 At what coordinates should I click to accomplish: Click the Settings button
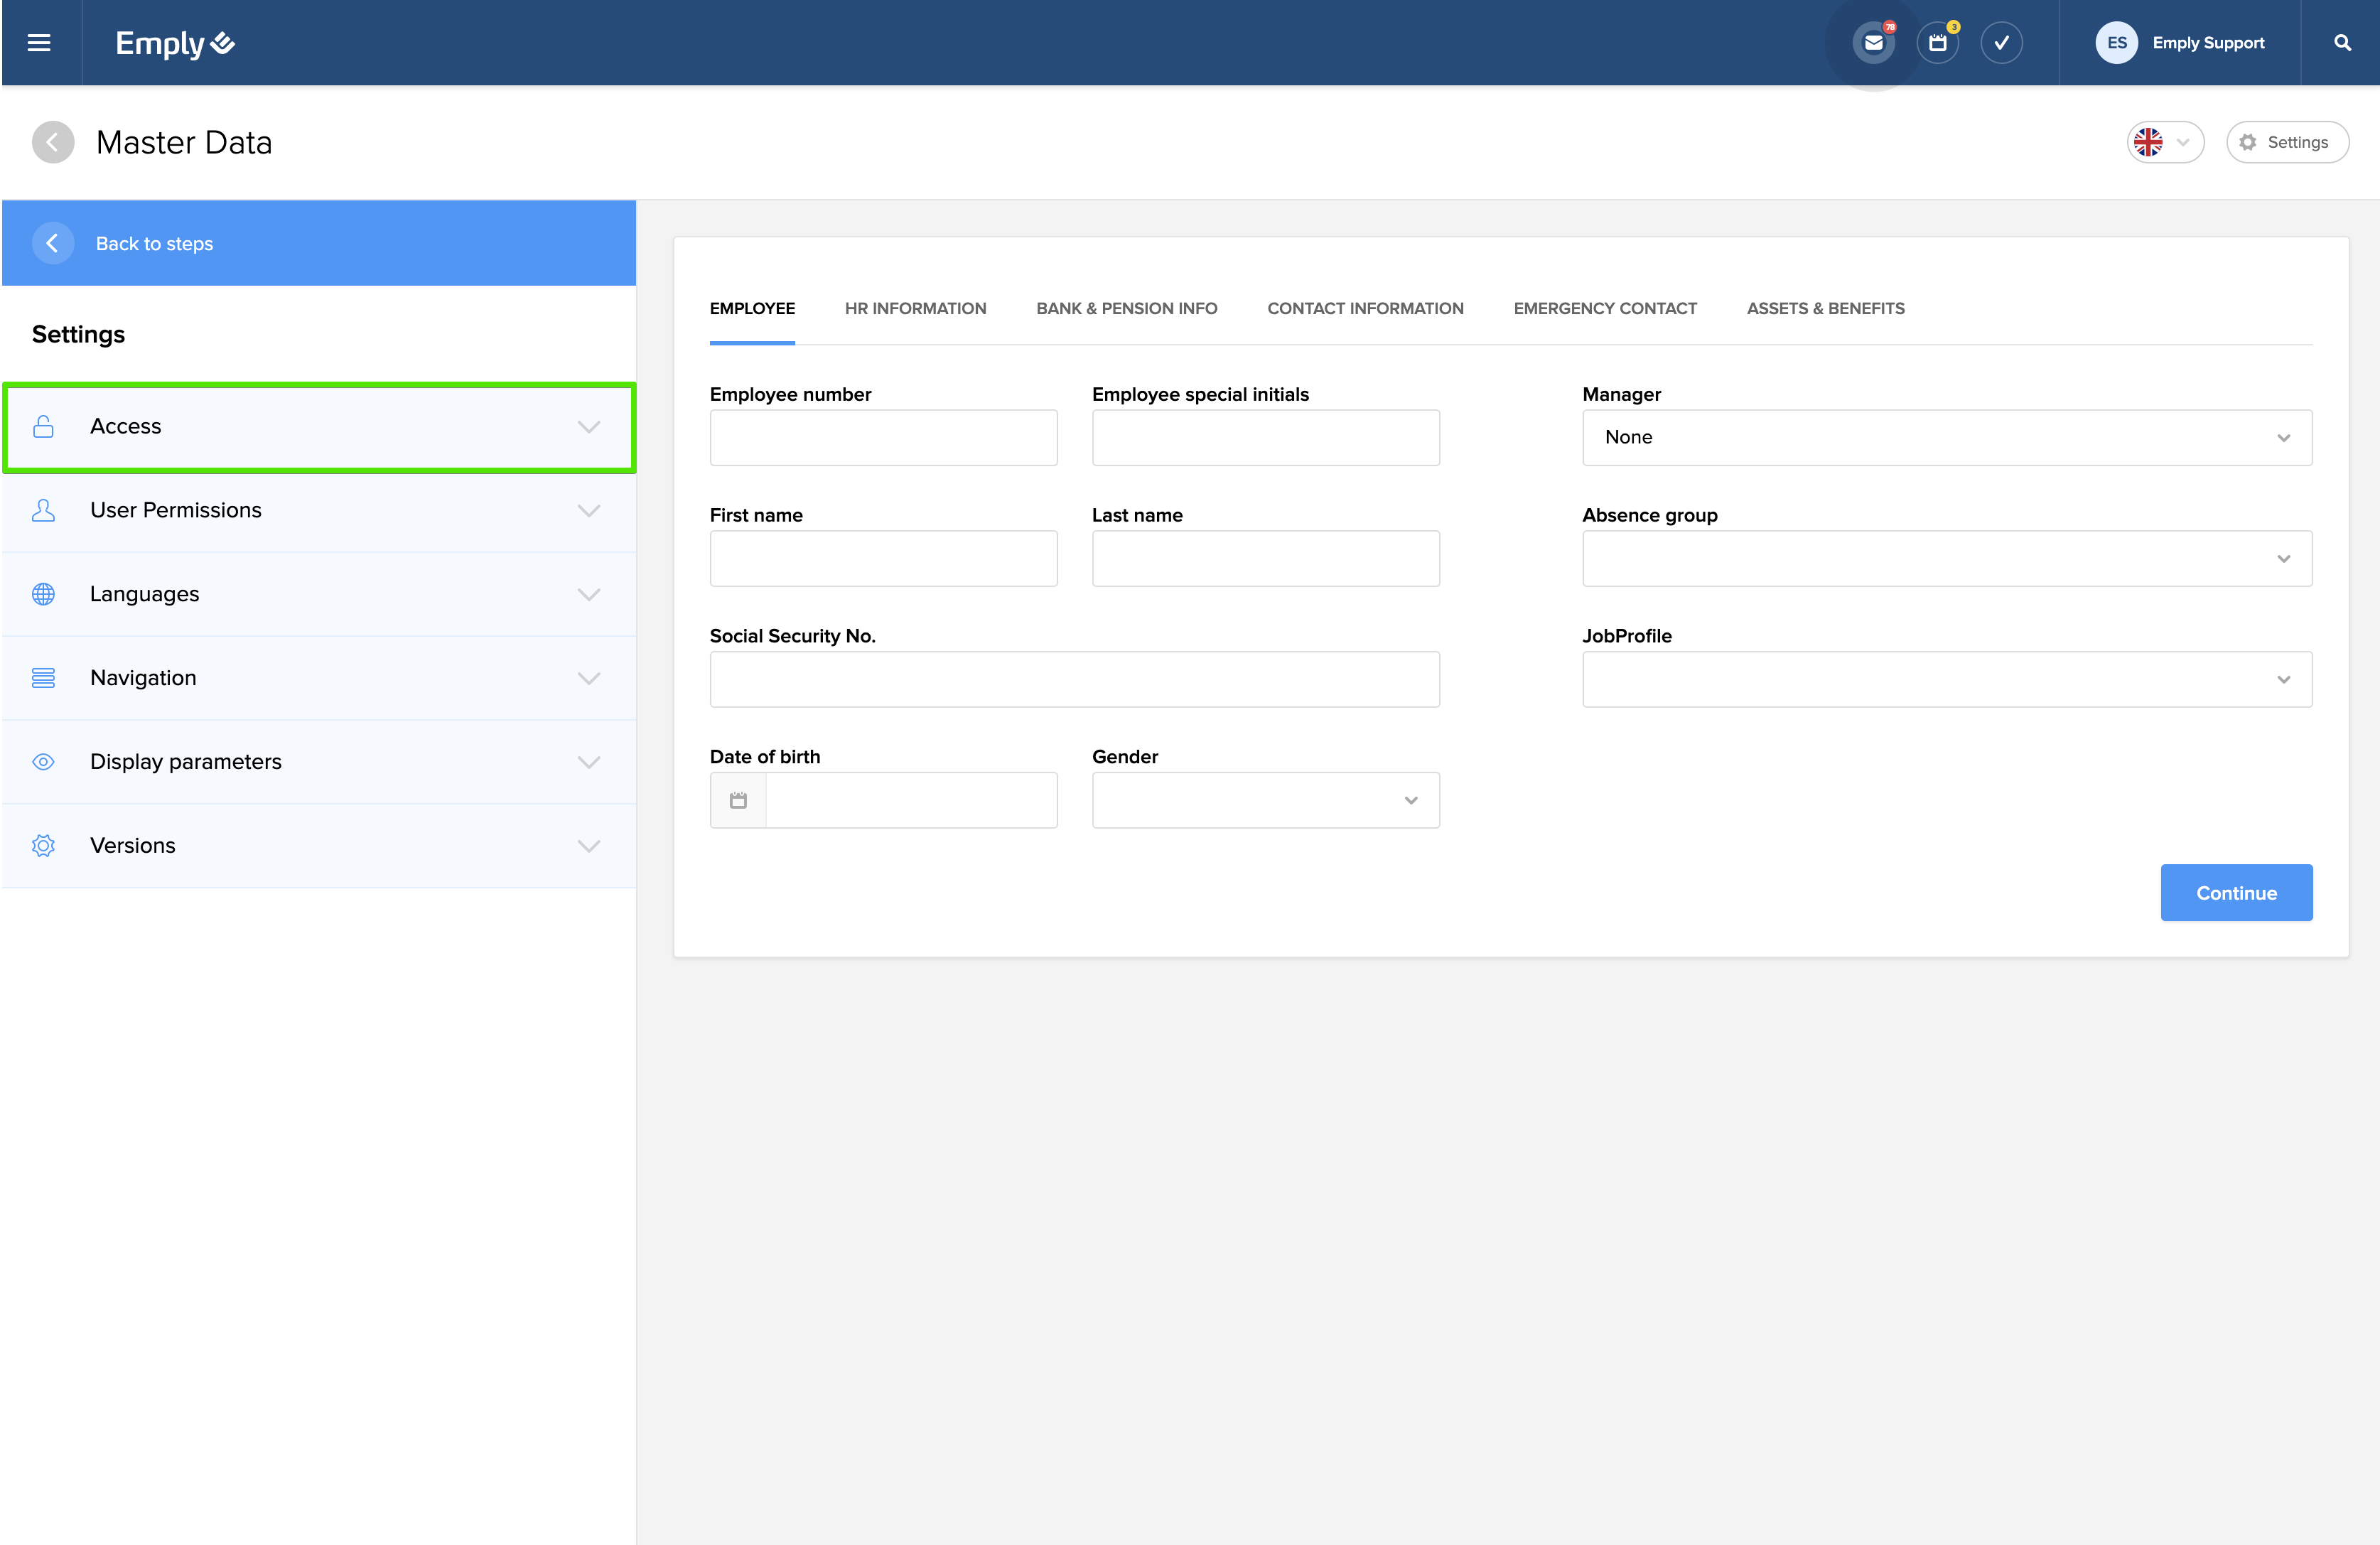coord(2286,142)
